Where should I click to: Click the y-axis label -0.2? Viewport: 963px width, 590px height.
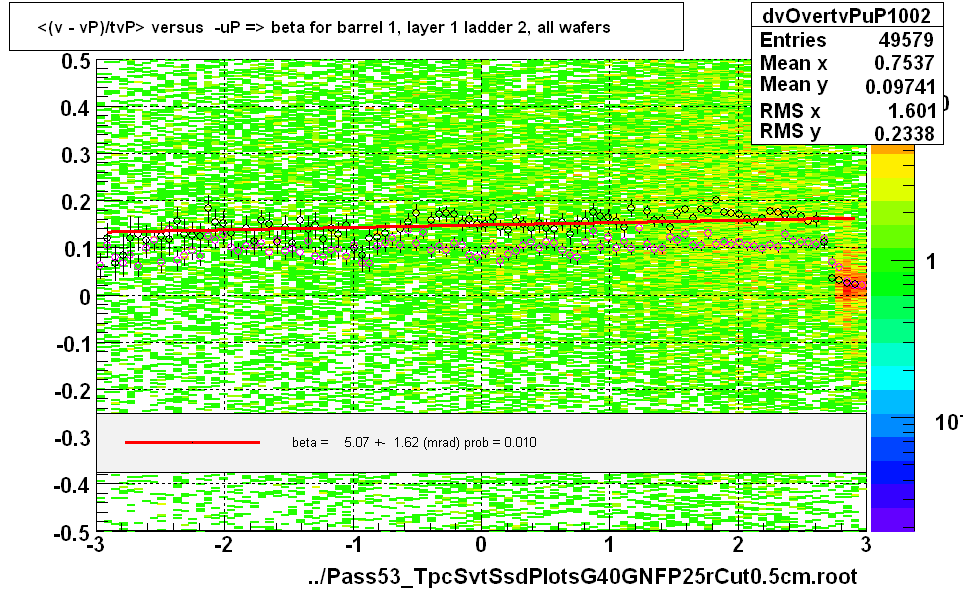[x=73, y=391]
